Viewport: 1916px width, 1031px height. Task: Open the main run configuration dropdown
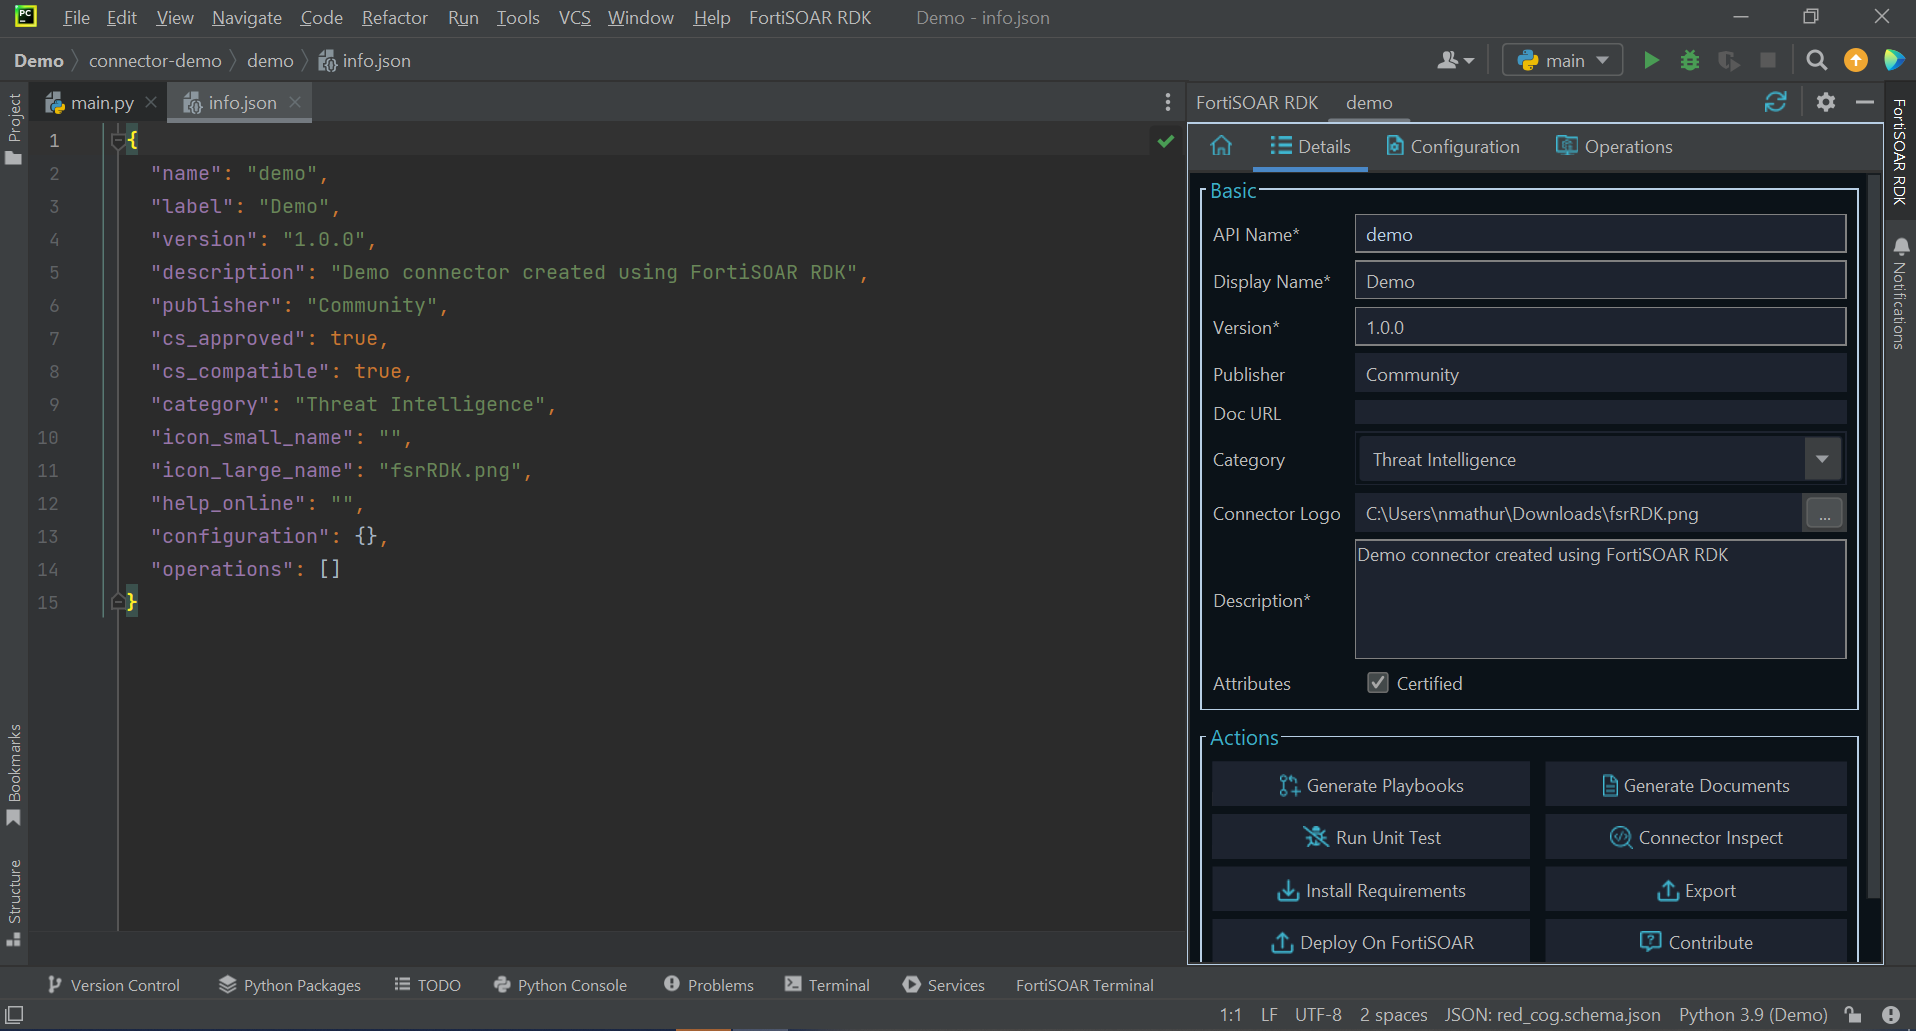[1563, 61]
